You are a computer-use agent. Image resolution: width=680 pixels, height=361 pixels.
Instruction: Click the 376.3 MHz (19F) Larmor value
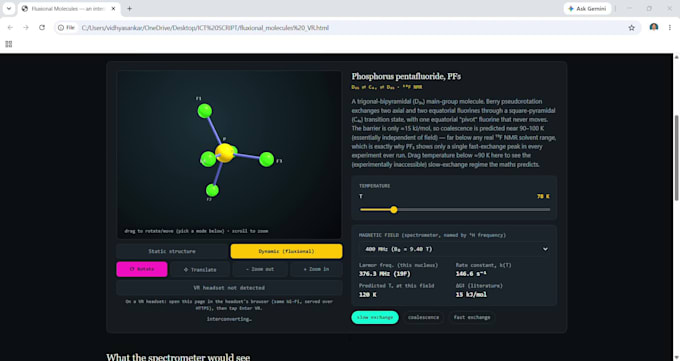[x=384, y=274]
